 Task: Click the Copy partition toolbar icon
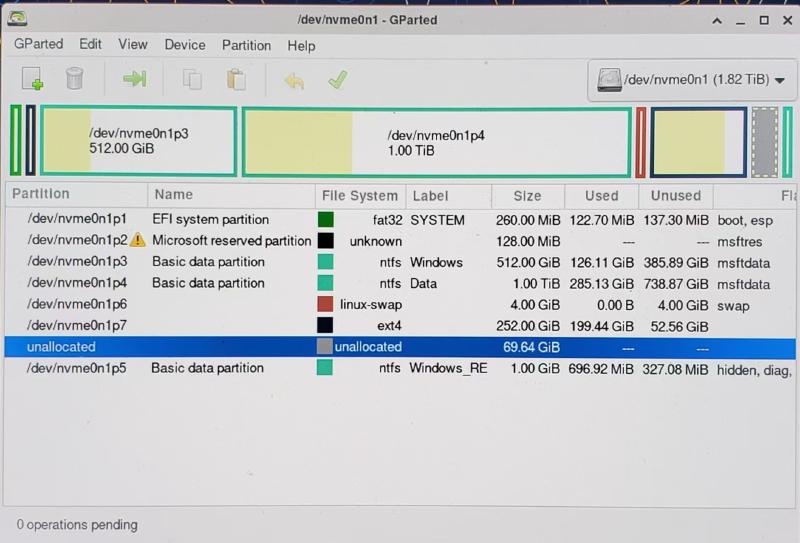[x=192, y=79]
